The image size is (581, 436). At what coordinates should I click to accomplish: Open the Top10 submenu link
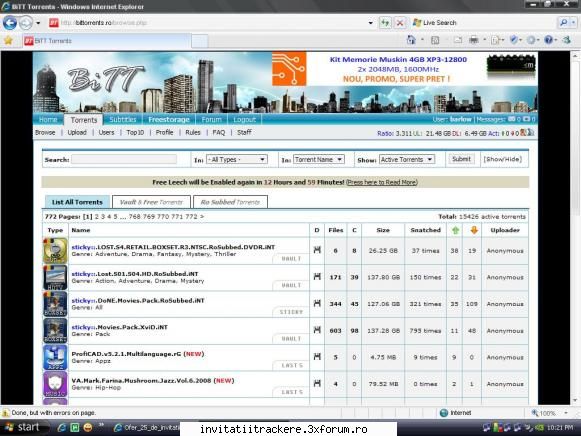click(135, 133)
